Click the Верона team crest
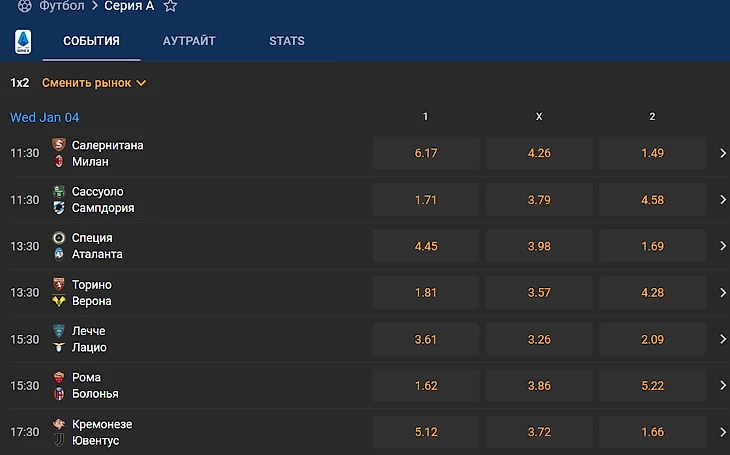This screenshot has height=455, width=730. (x=59, y=301)
